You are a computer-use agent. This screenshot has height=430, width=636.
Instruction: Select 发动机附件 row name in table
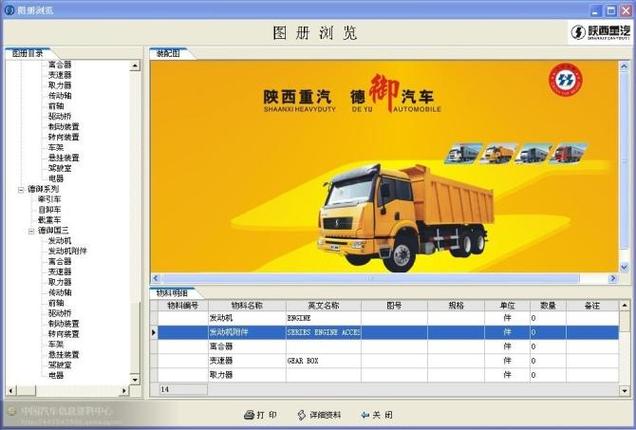coord(247,332)
